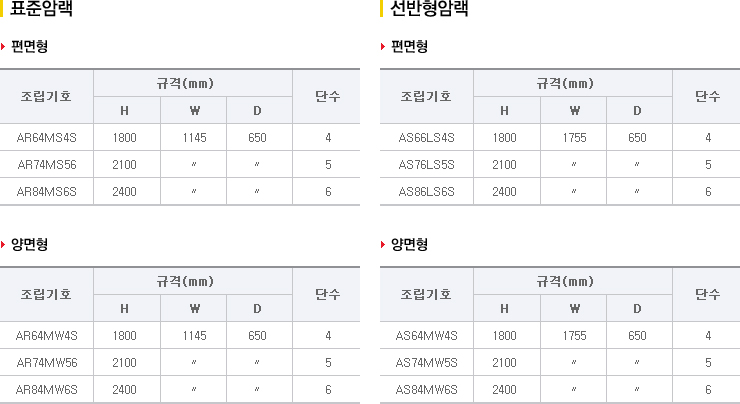Image resolution: width=740 pixels, height=404 pixels.
Task: Click the 선반형암랙 section title
Action: pos(429,8)
